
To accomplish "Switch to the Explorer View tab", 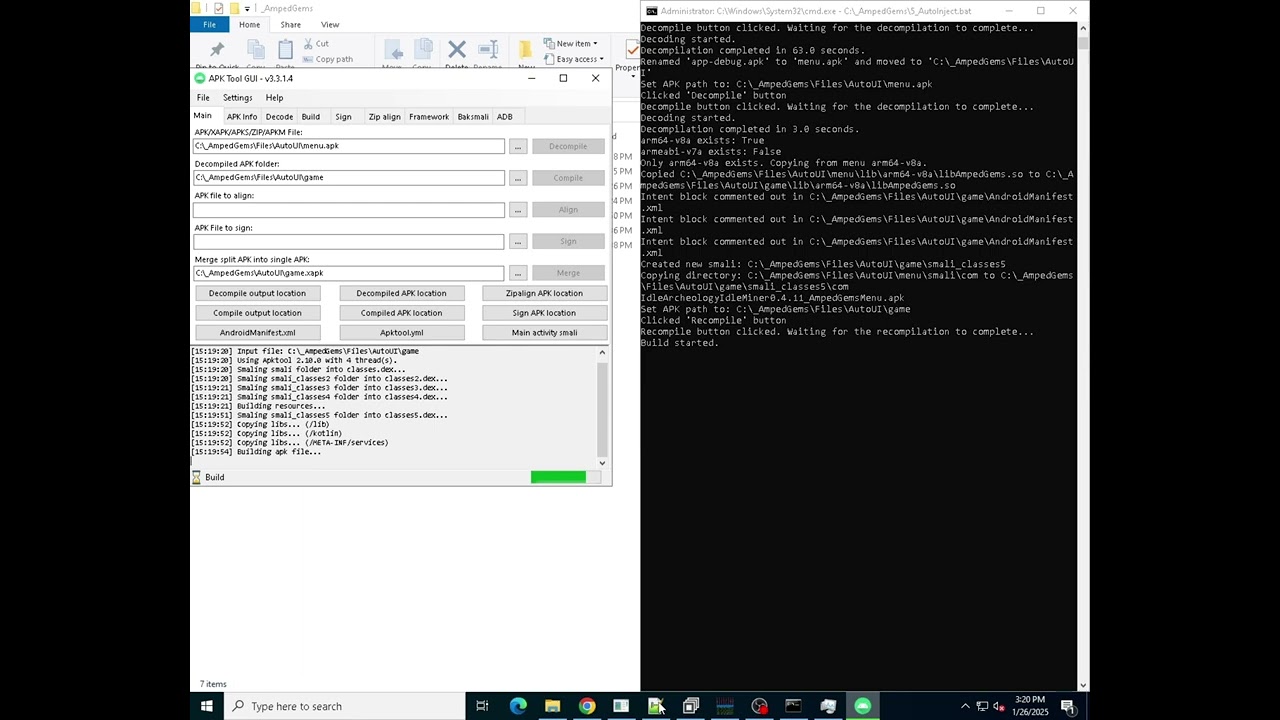I will tap(329, 24).
